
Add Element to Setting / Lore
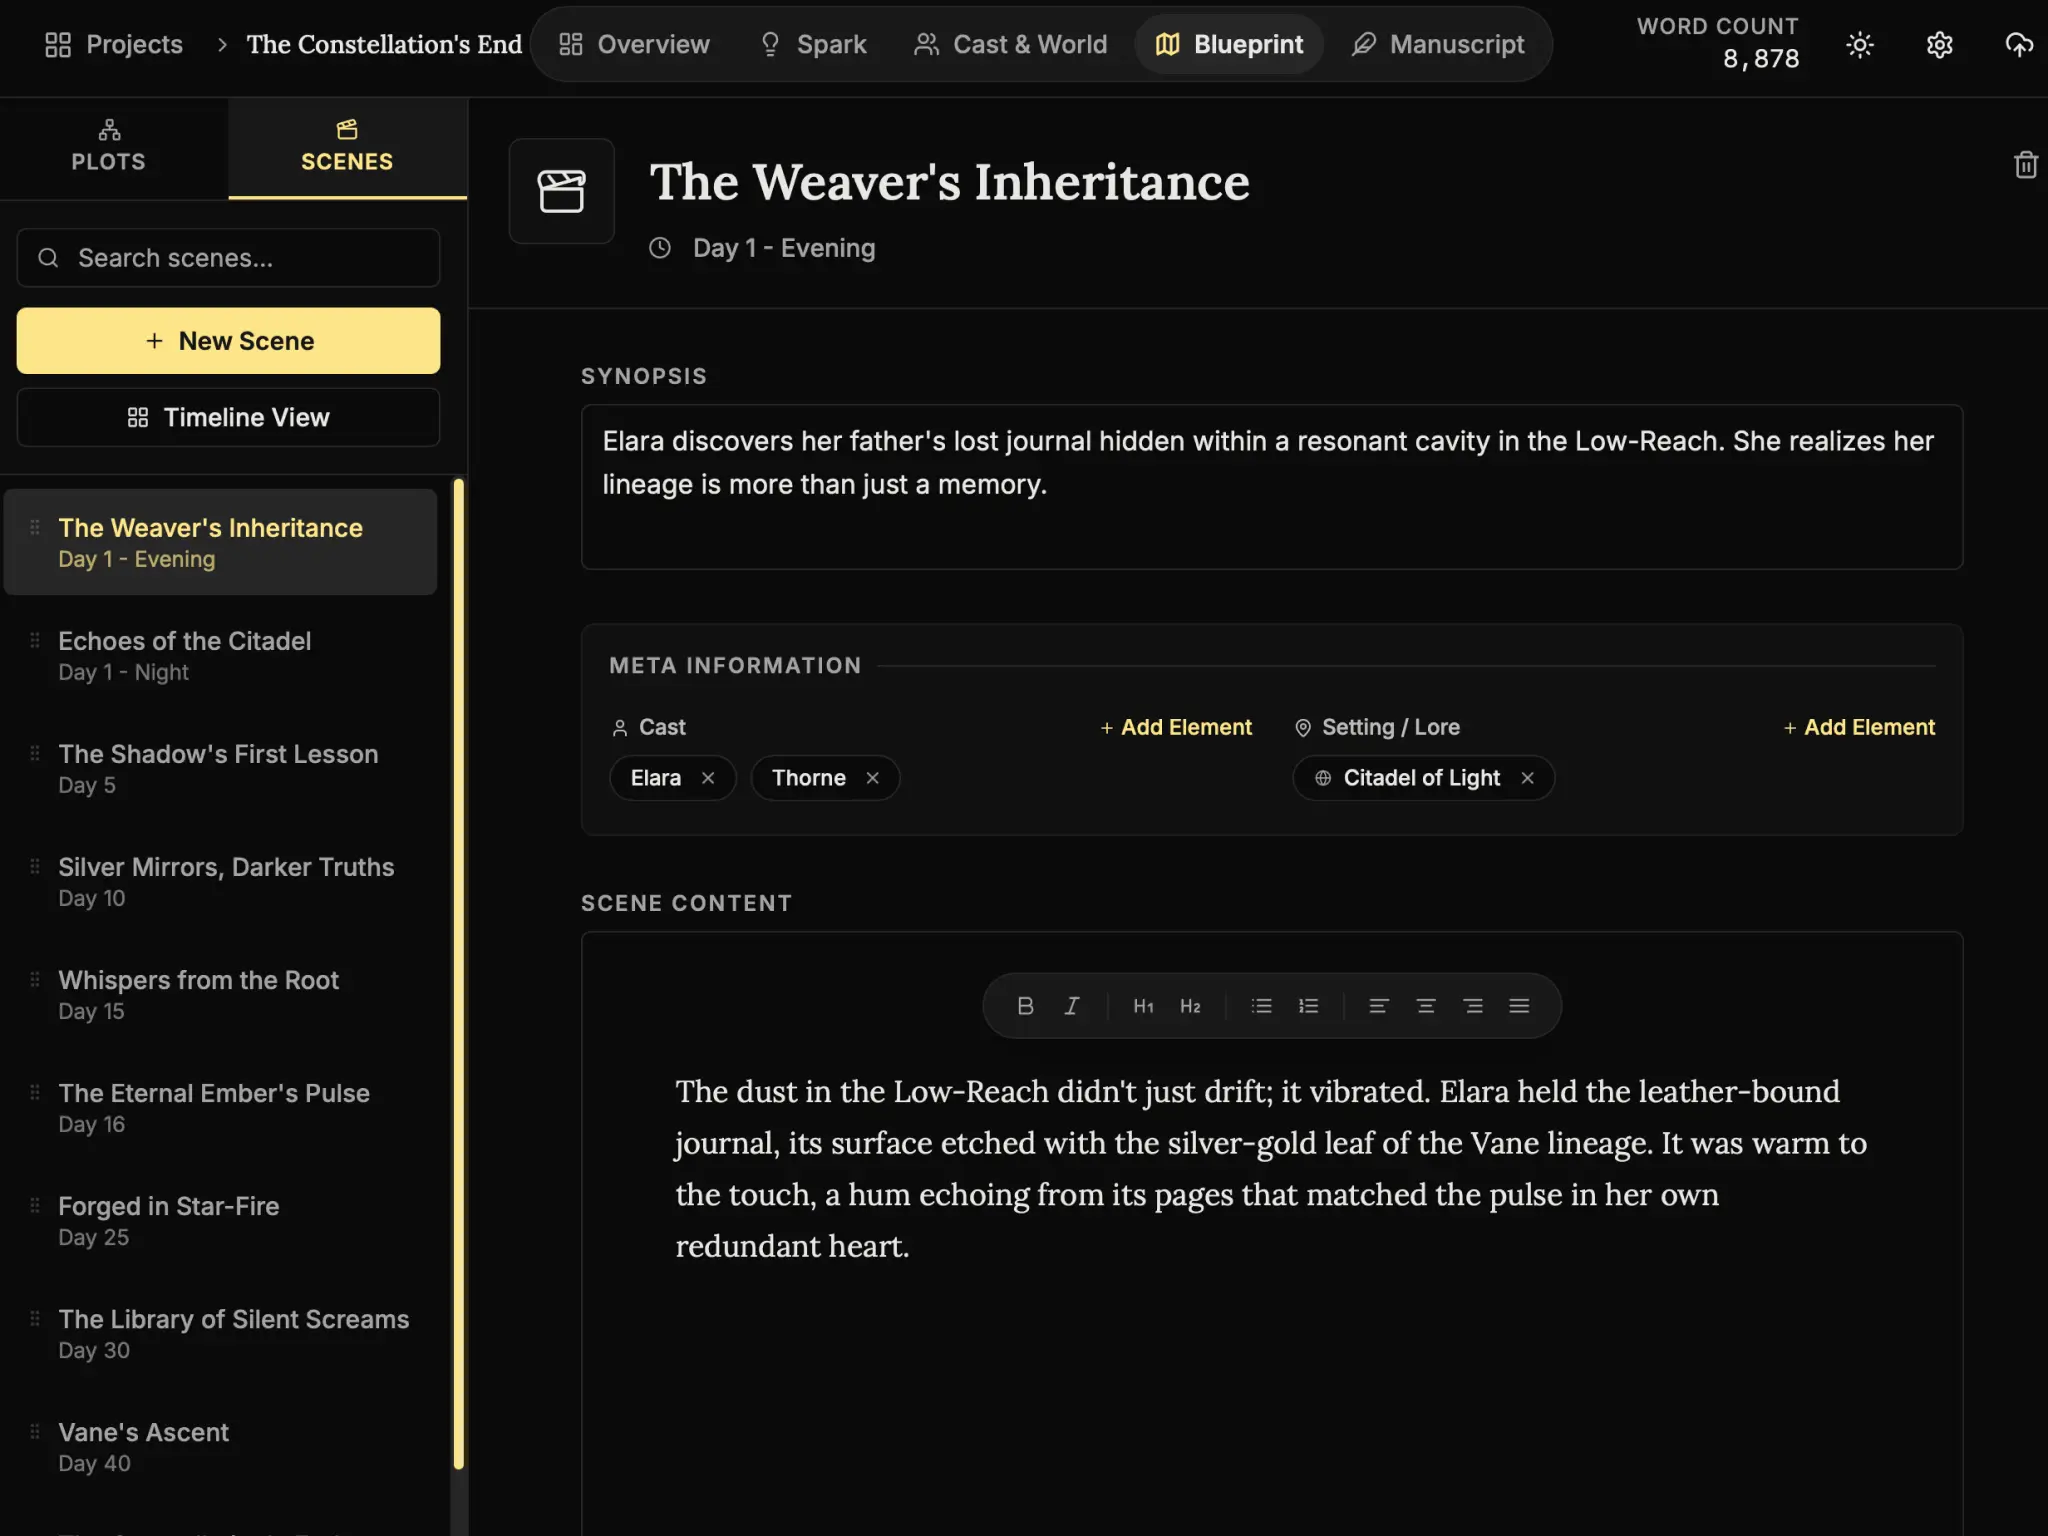pos(1858,727)
